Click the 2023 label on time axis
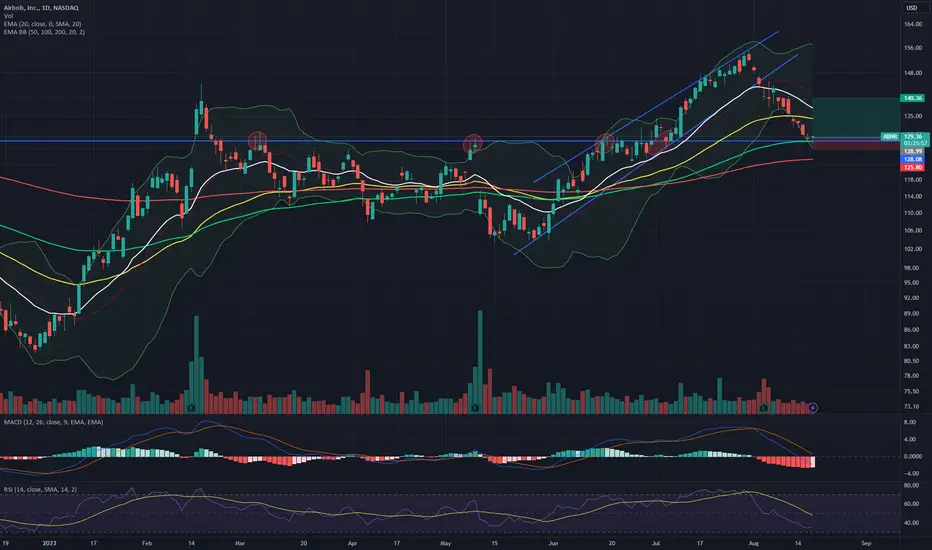932x550 pixels. pos(50,543)
